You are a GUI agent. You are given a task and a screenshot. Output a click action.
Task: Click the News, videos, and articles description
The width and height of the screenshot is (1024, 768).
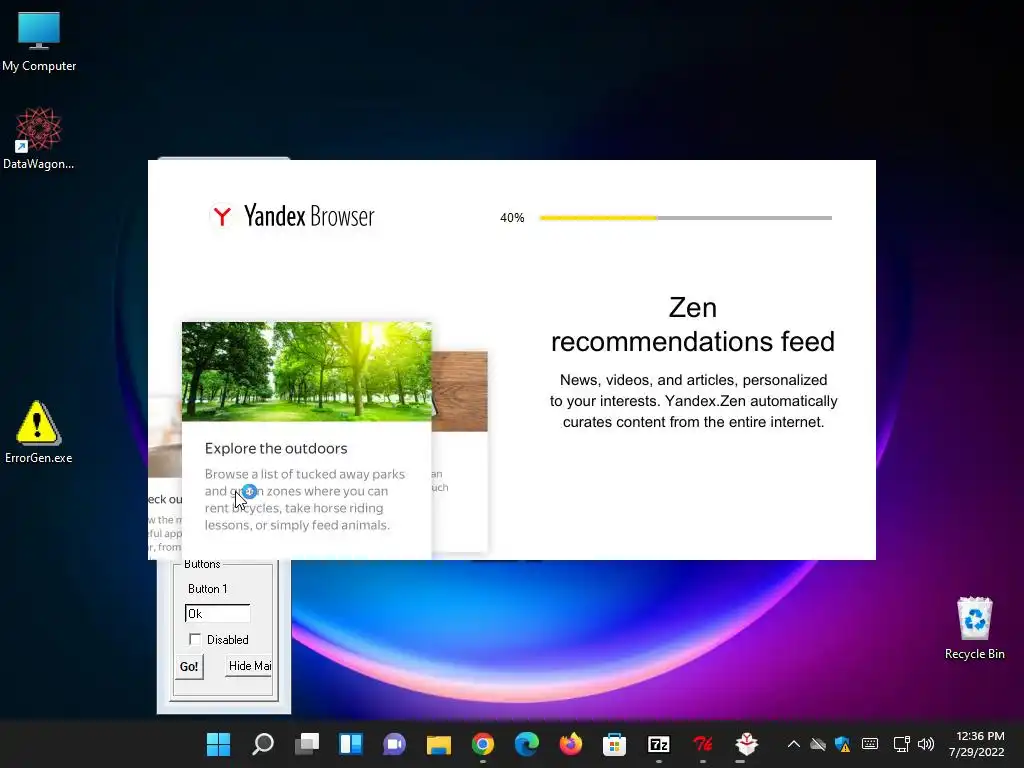click(693, 400)
